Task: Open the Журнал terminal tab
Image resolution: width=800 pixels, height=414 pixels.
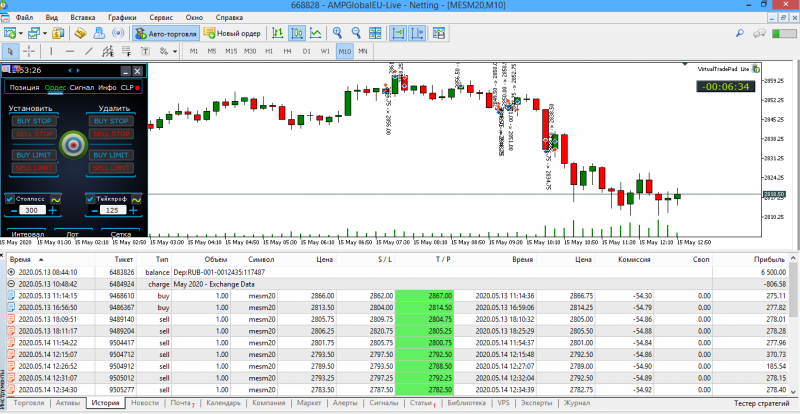Action: coord(576,403)
